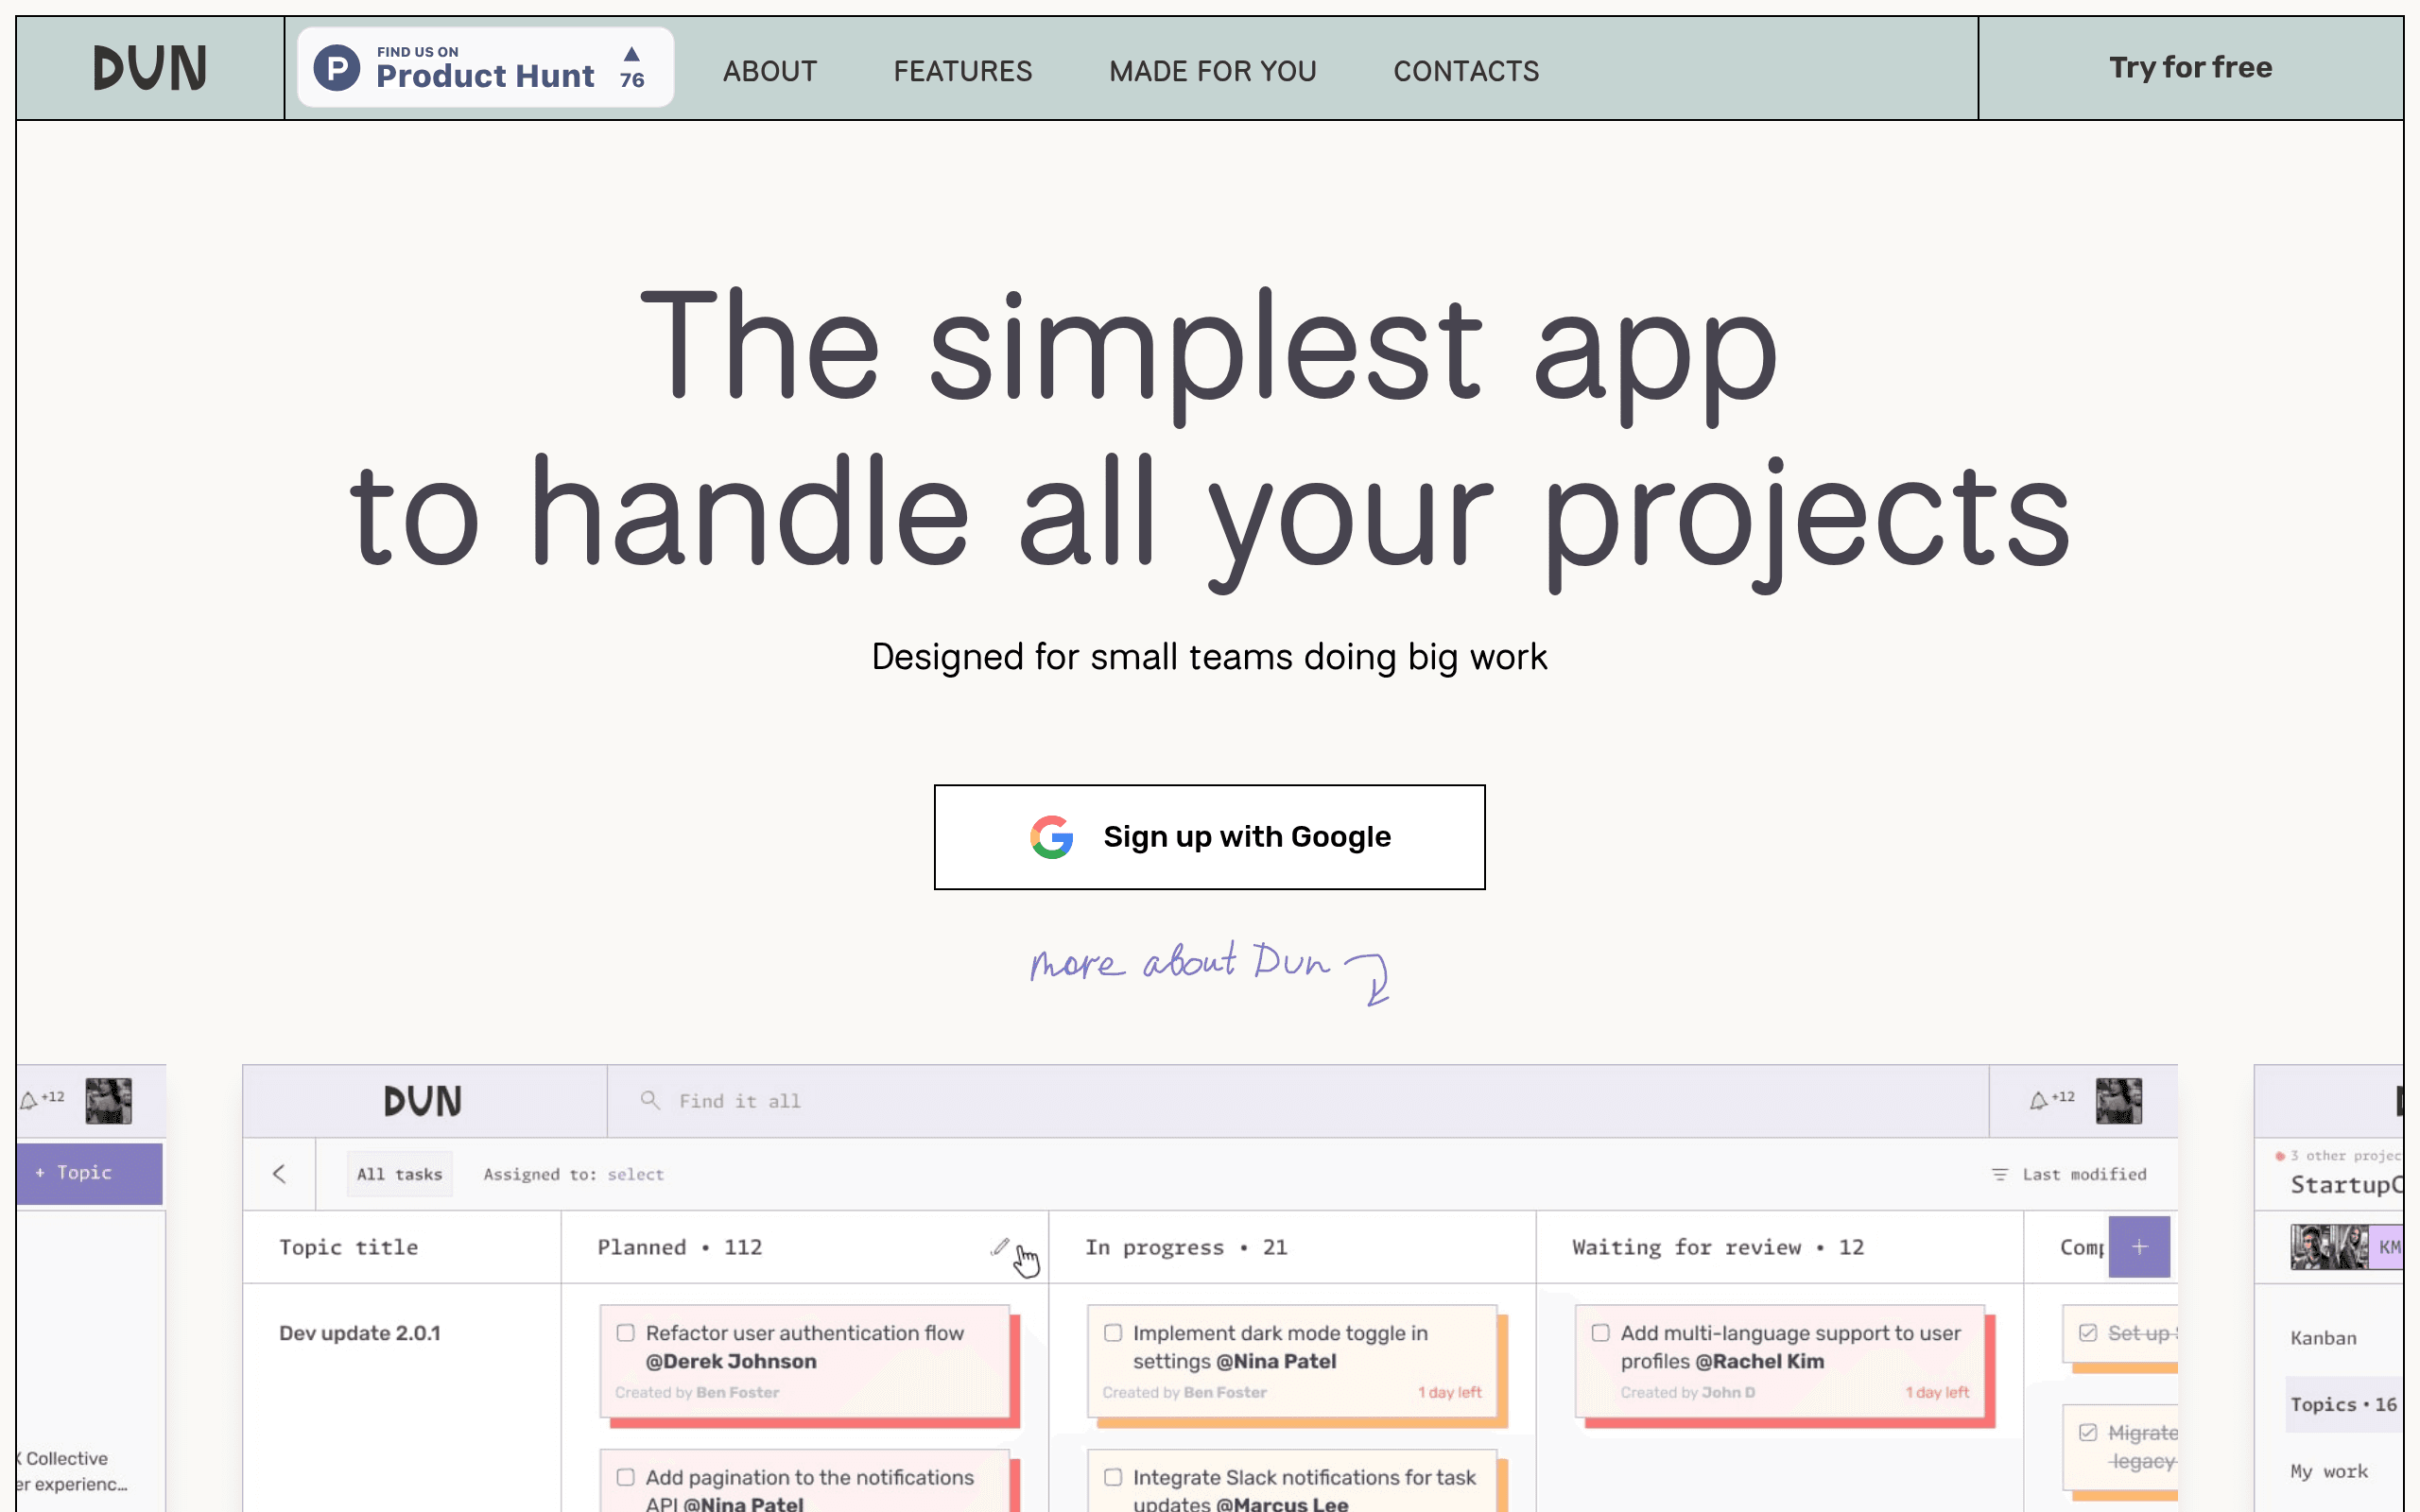
Task: Click the + Topic button
Action: pyautogui.click(x=89, y=1173)
